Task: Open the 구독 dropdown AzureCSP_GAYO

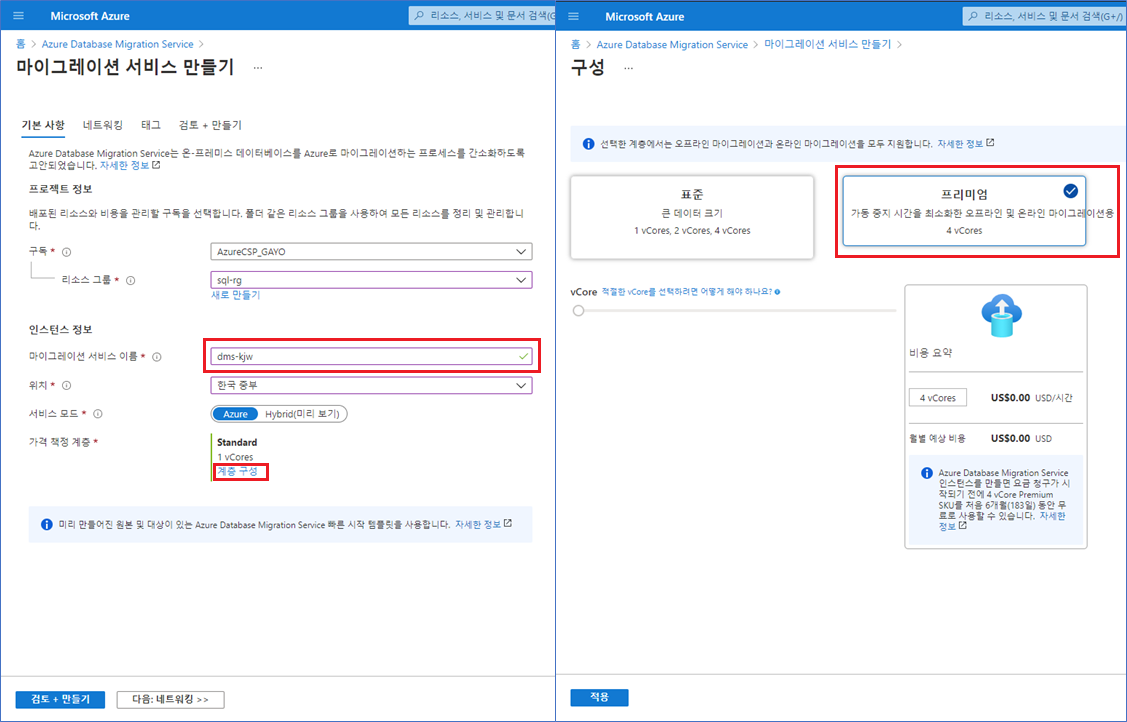Action: (371, 252)
